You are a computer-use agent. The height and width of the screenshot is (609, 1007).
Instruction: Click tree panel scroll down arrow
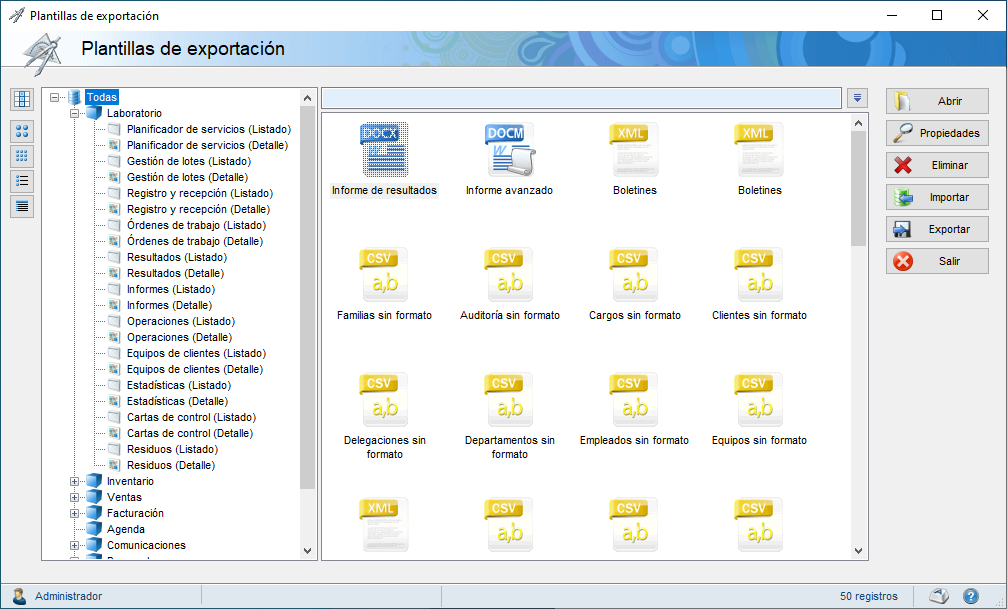[307, 551]
